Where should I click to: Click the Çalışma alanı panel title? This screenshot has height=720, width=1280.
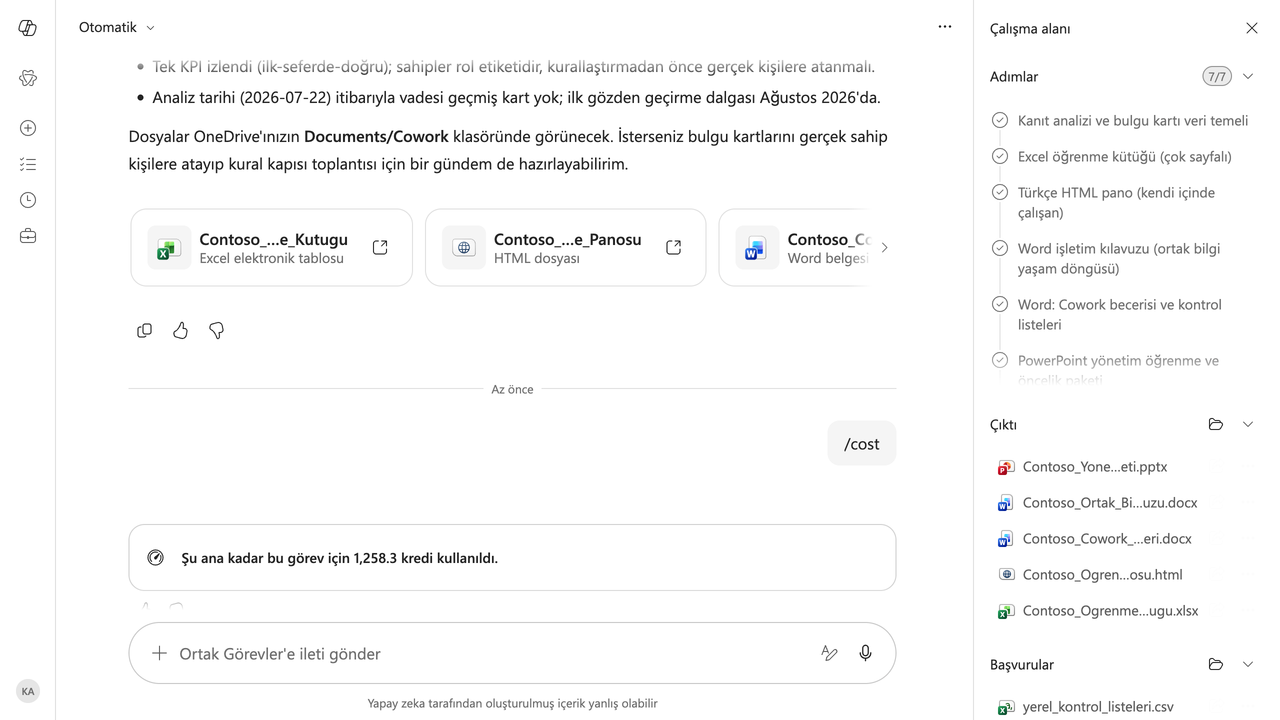point(1030,29)
